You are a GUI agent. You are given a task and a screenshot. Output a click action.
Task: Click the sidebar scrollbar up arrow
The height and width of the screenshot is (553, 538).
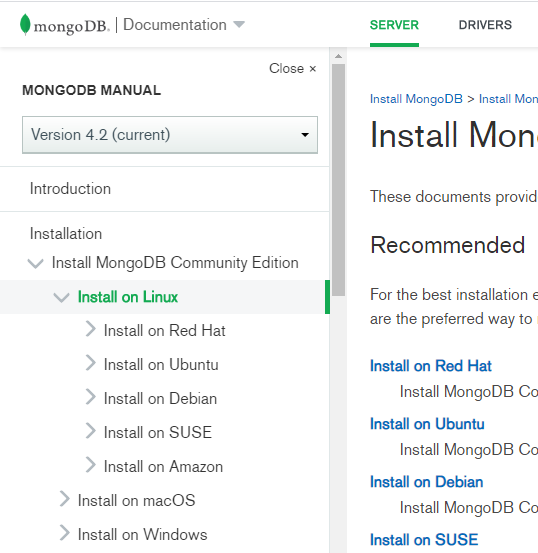click(338, 56)
